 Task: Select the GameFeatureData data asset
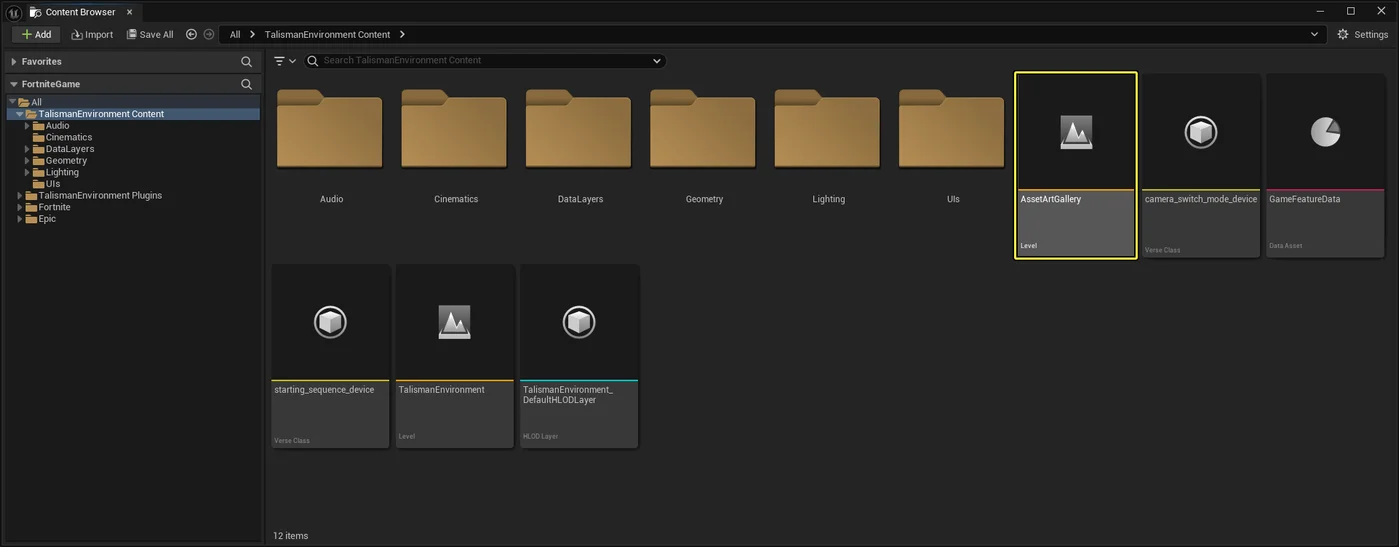pyautogui.click(x=1325, y=165)
